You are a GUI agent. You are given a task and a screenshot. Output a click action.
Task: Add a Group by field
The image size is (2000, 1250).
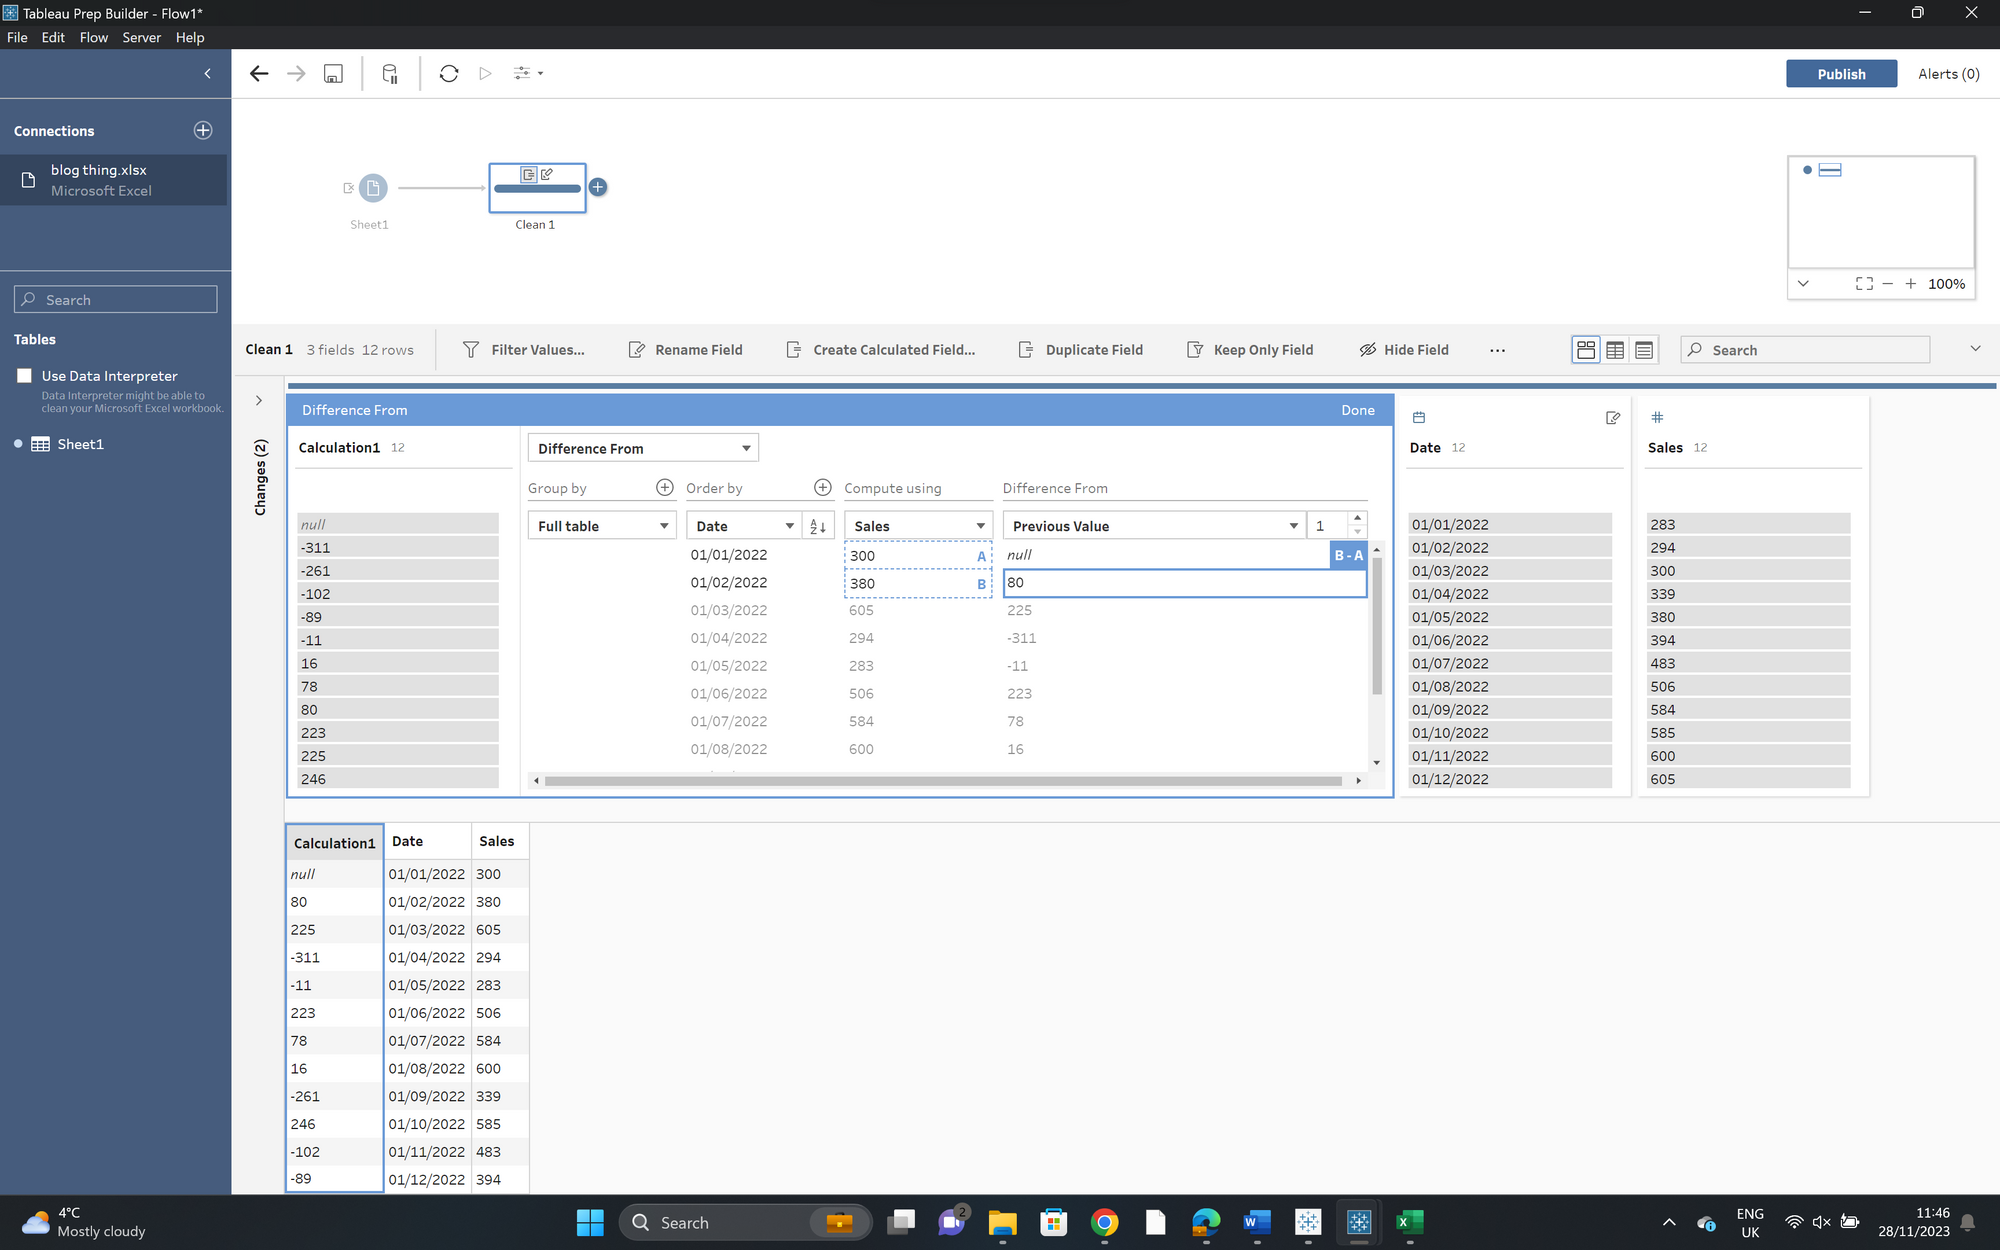click(664, 487)
